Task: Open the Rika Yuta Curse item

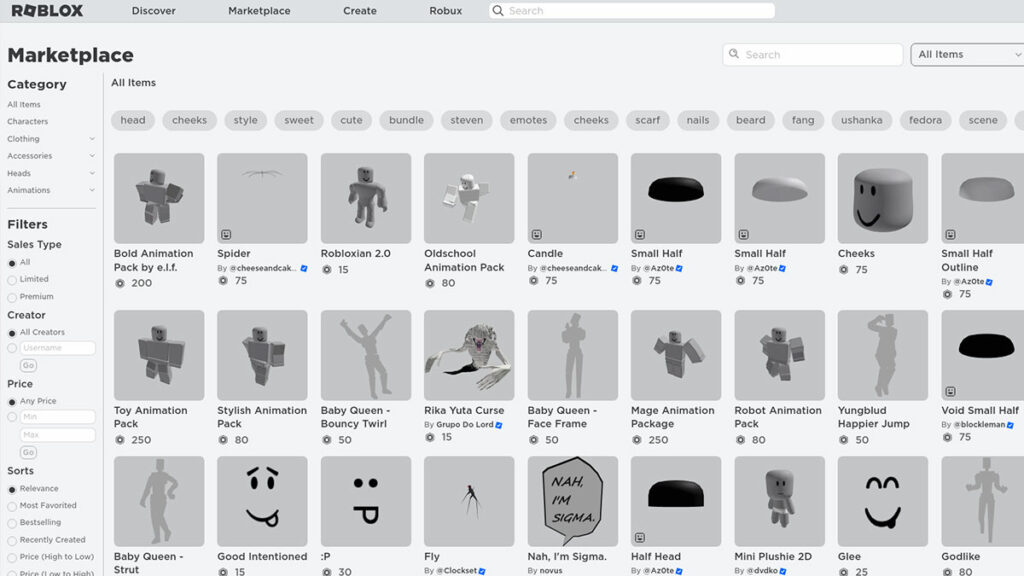Action: [468, 355]
